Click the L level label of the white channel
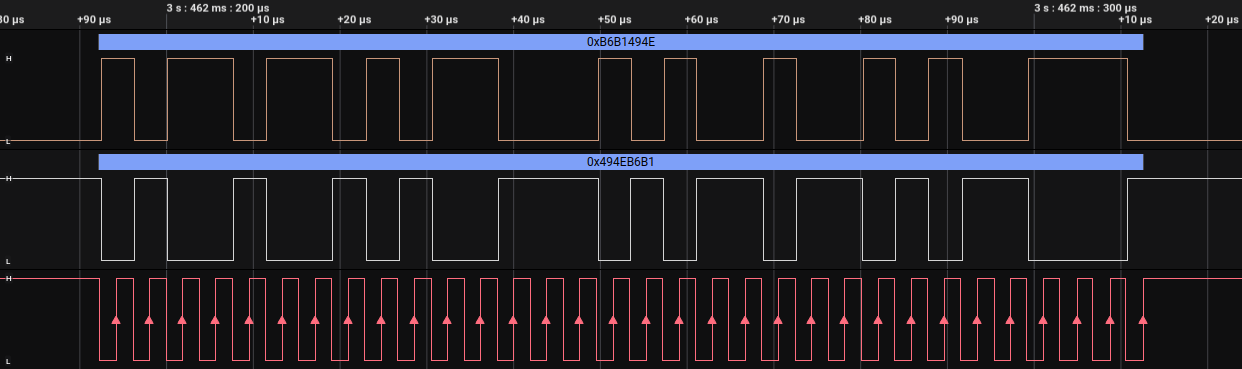1242x369 pixels. (x=9, y=261)
